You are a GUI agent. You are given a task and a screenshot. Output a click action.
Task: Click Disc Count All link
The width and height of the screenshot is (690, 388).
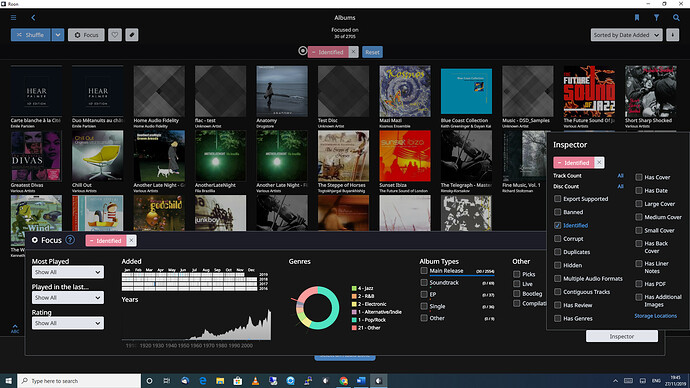pyautogui.click(x=620, y=186)
